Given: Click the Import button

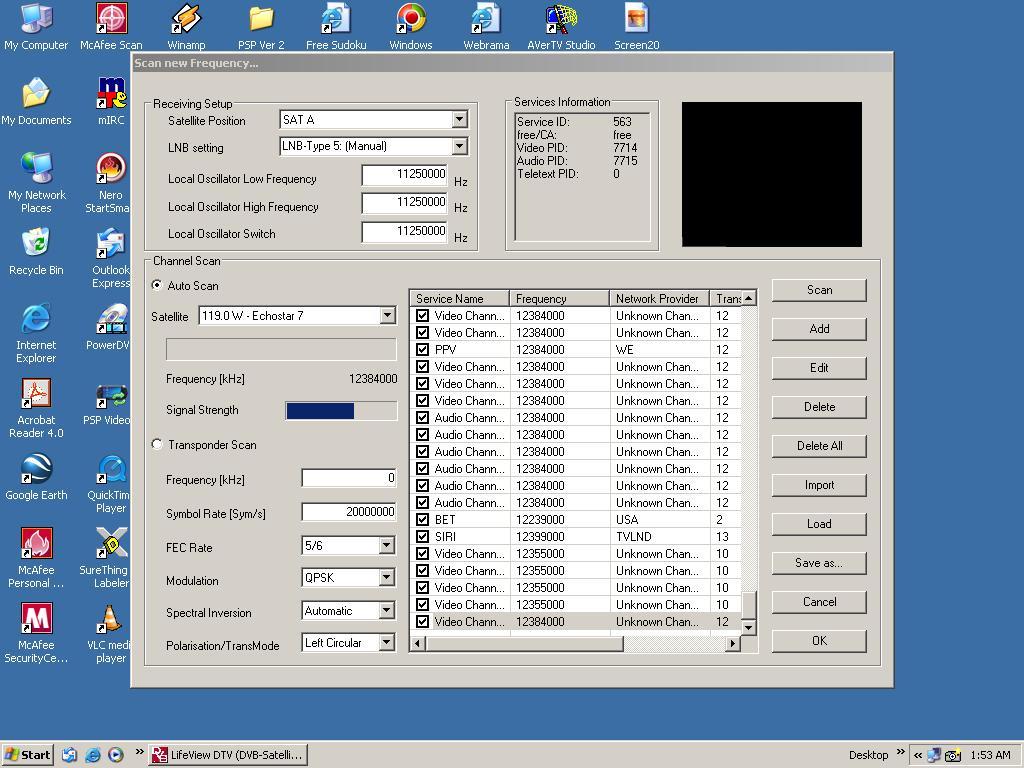Looking at the screenshot, I should point(819,485).
